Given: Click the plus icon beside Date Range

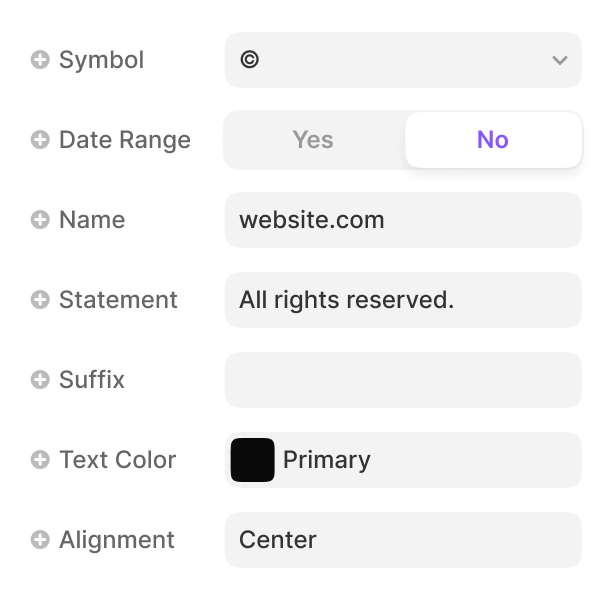Looking at the screenshot, I should (40, 140).
